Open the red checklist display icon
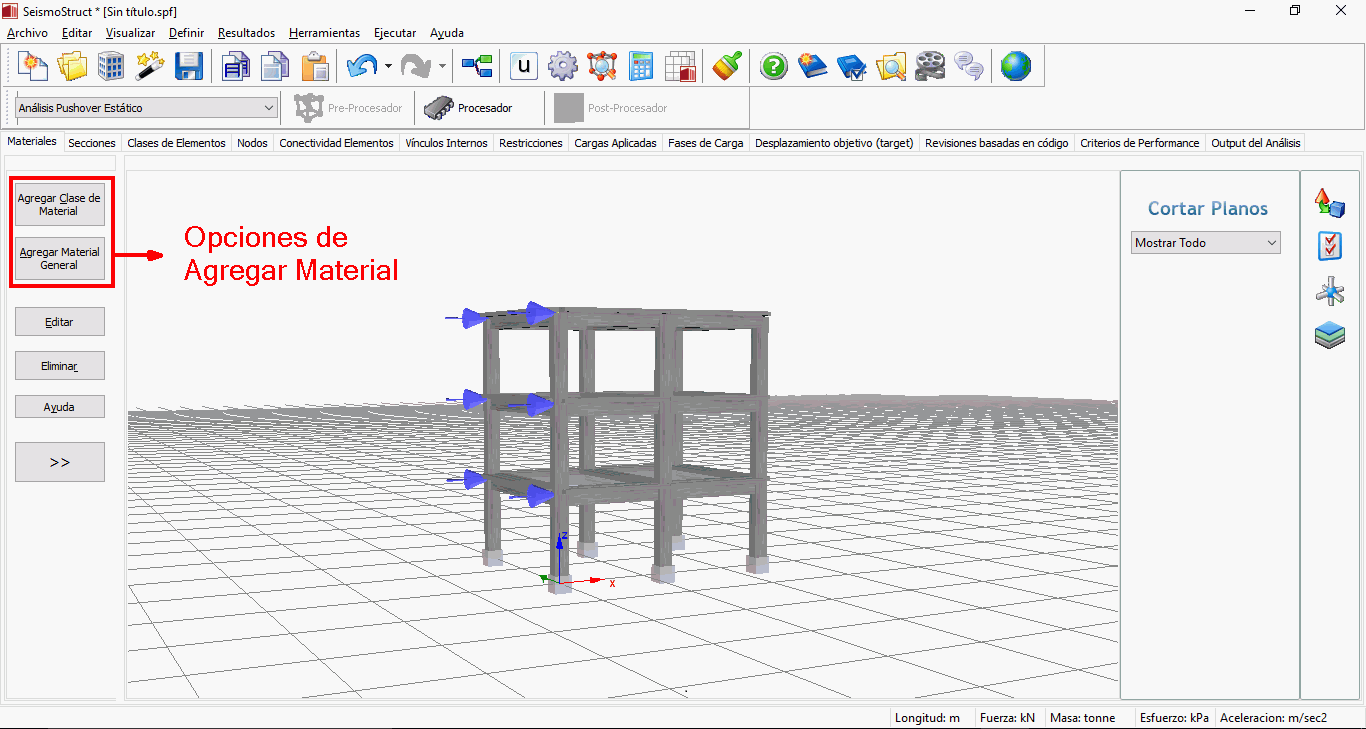This screenshot has width=1366, height=729. 1329,246
